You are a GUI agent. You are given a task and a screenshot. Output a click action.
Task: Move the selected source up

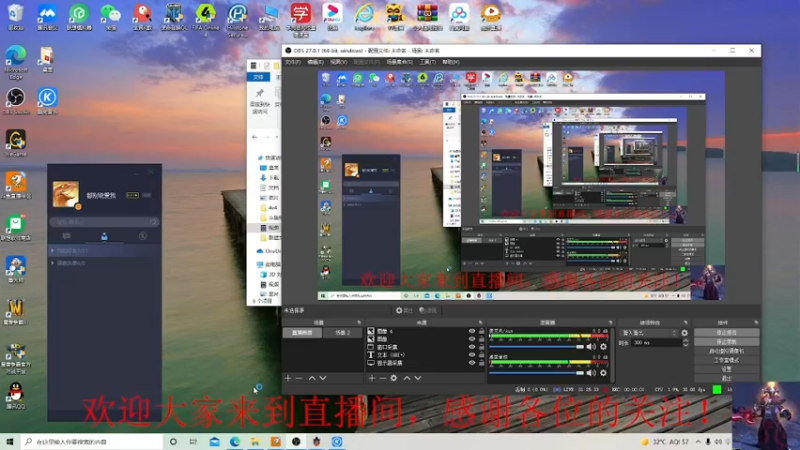coord(407,378)
